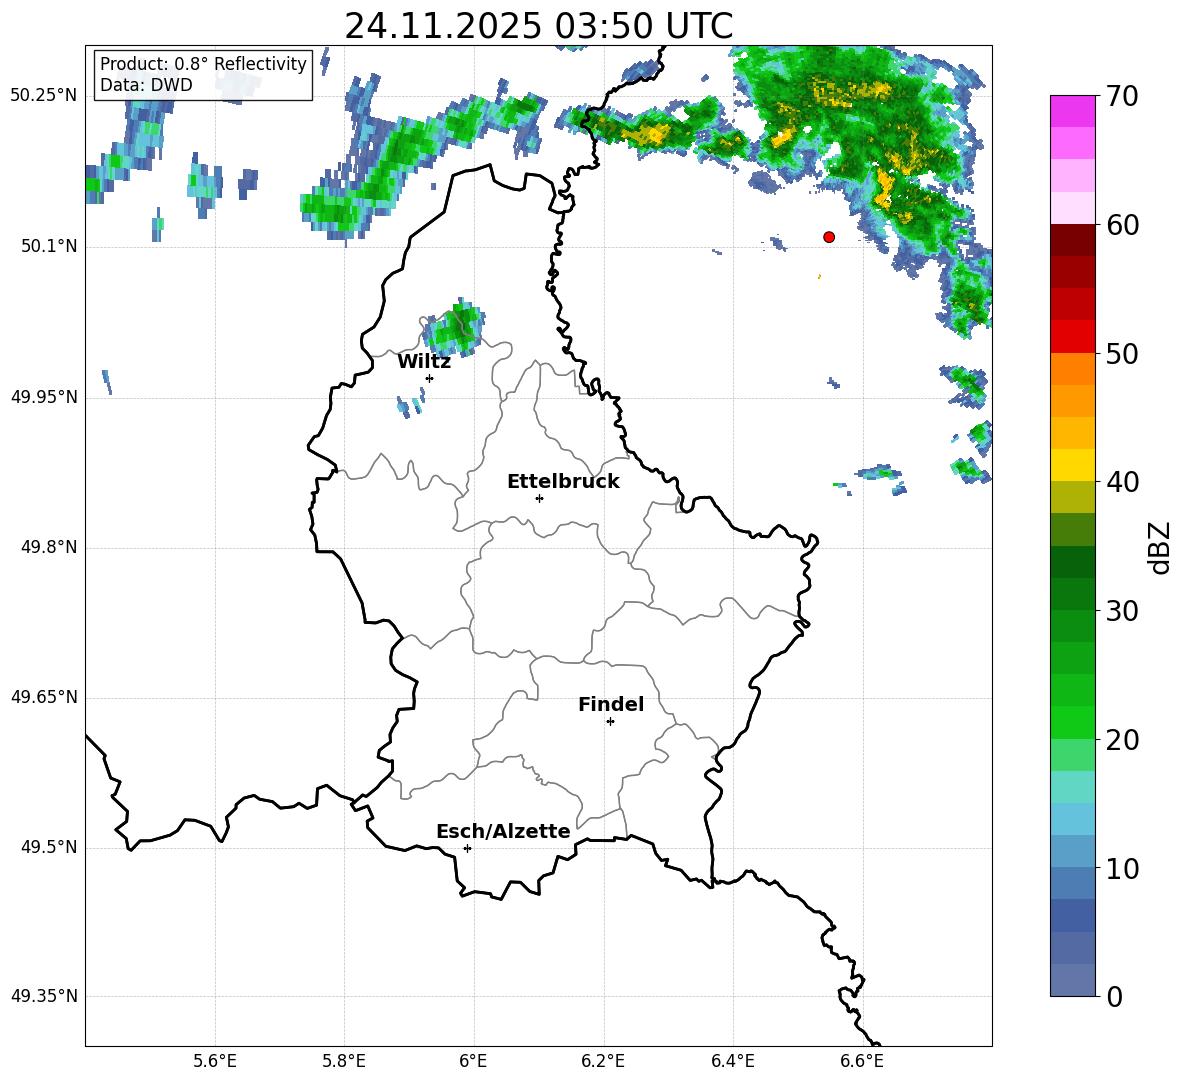Viewport: 1184px width, 1081px height.
Task: Click the 5.8°E longitude label
Action: pos(344,1061)
